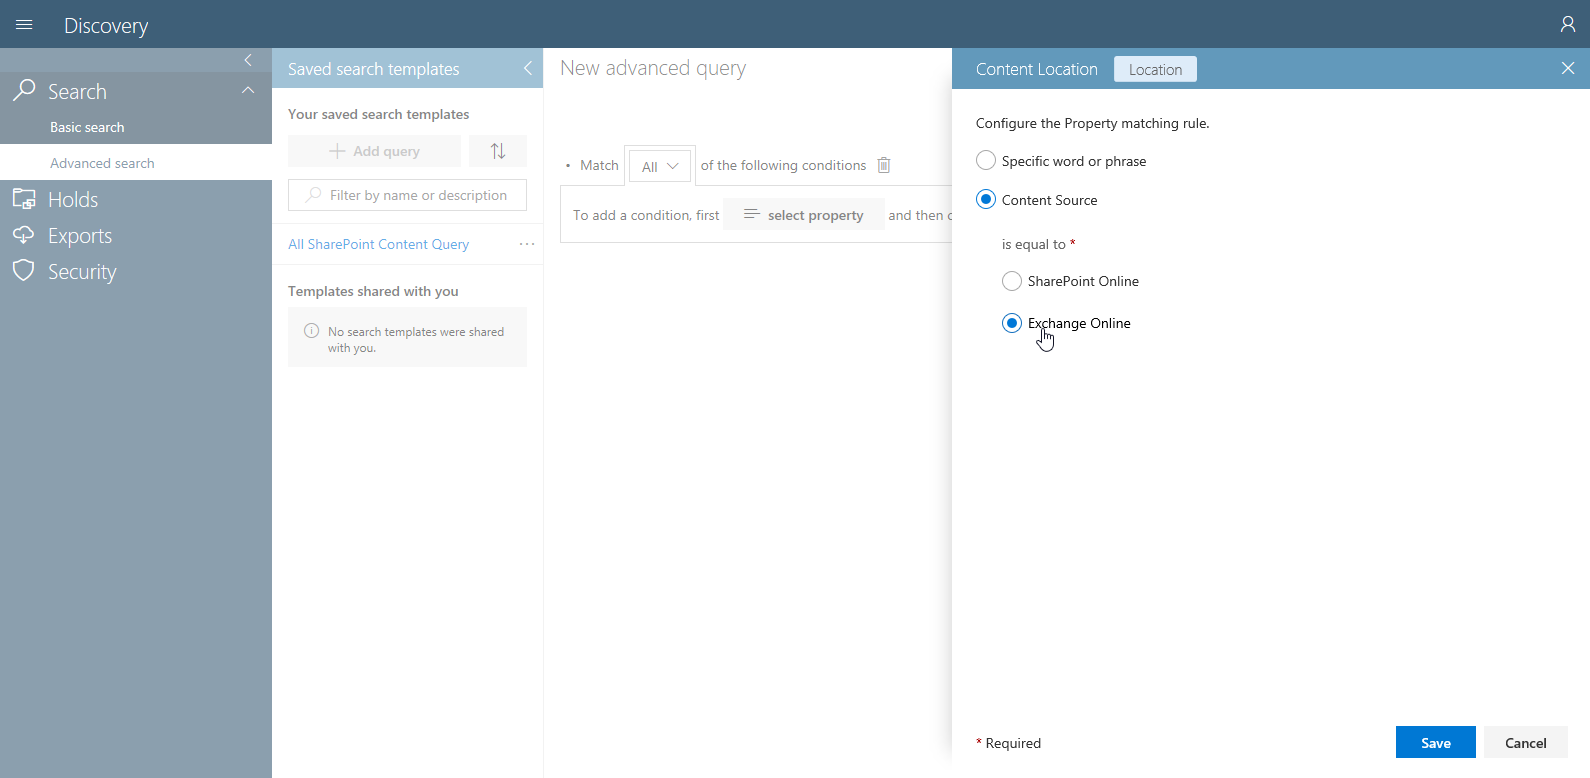Collapse the left navigation sidebar chevron
This screenshot has width=1590, height=778.
(248, 60)
